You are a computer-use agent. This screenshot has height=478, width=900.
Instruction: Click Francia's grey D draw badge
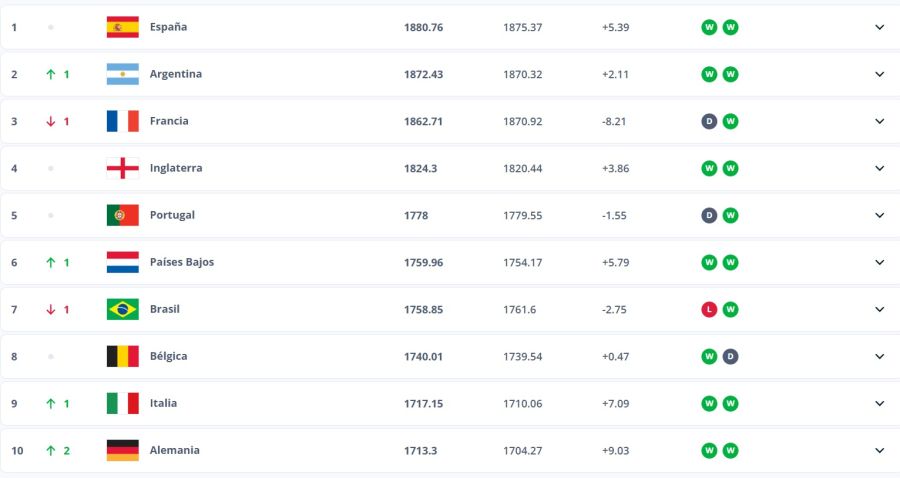[x=709, y=121]
